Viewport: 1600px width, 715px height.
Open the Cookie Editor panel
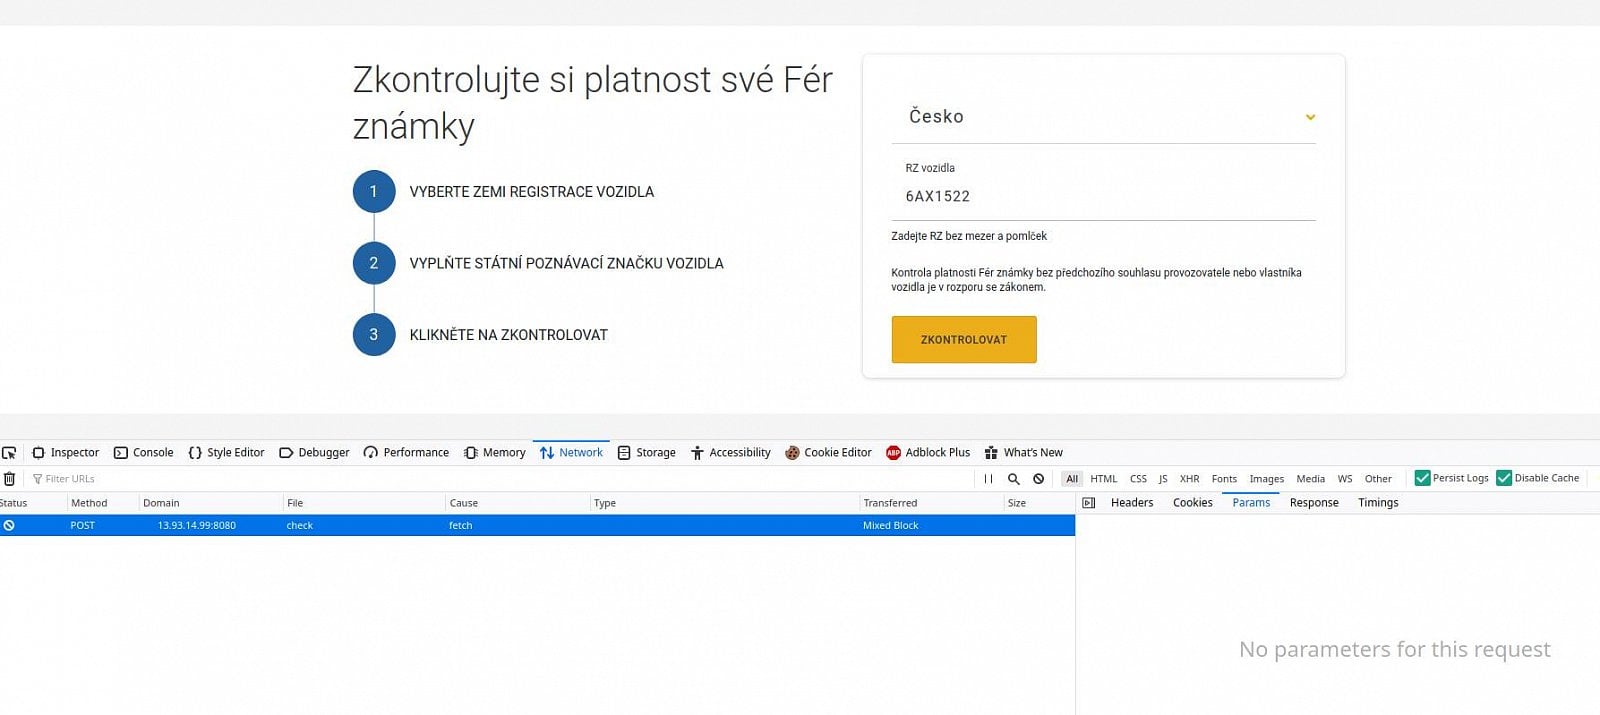[828, 453]
